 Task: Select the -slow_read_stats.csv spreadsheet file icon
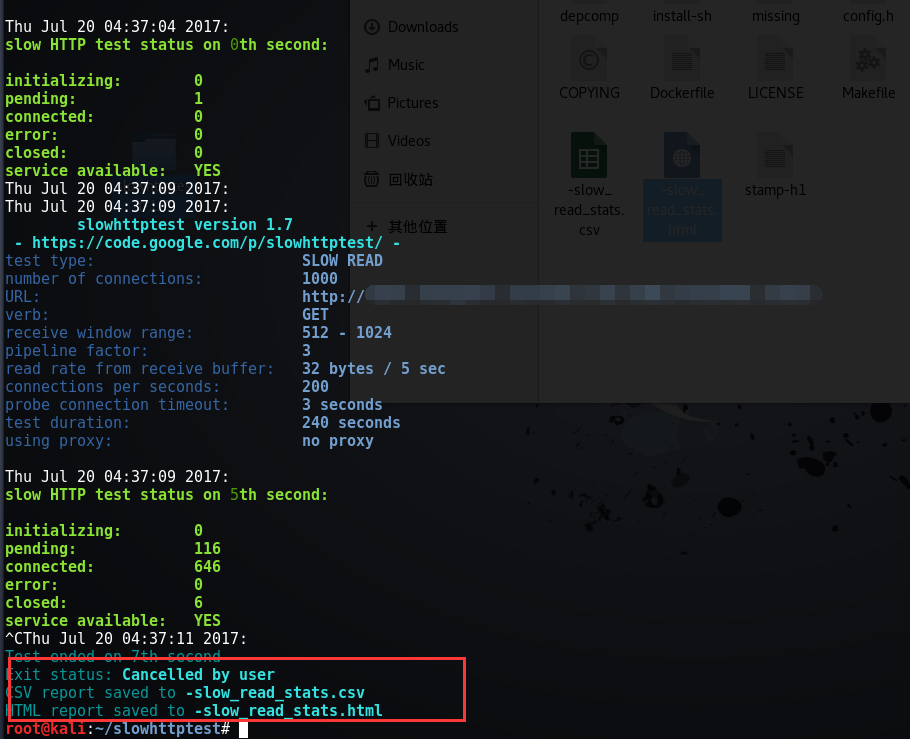(589, 156)
